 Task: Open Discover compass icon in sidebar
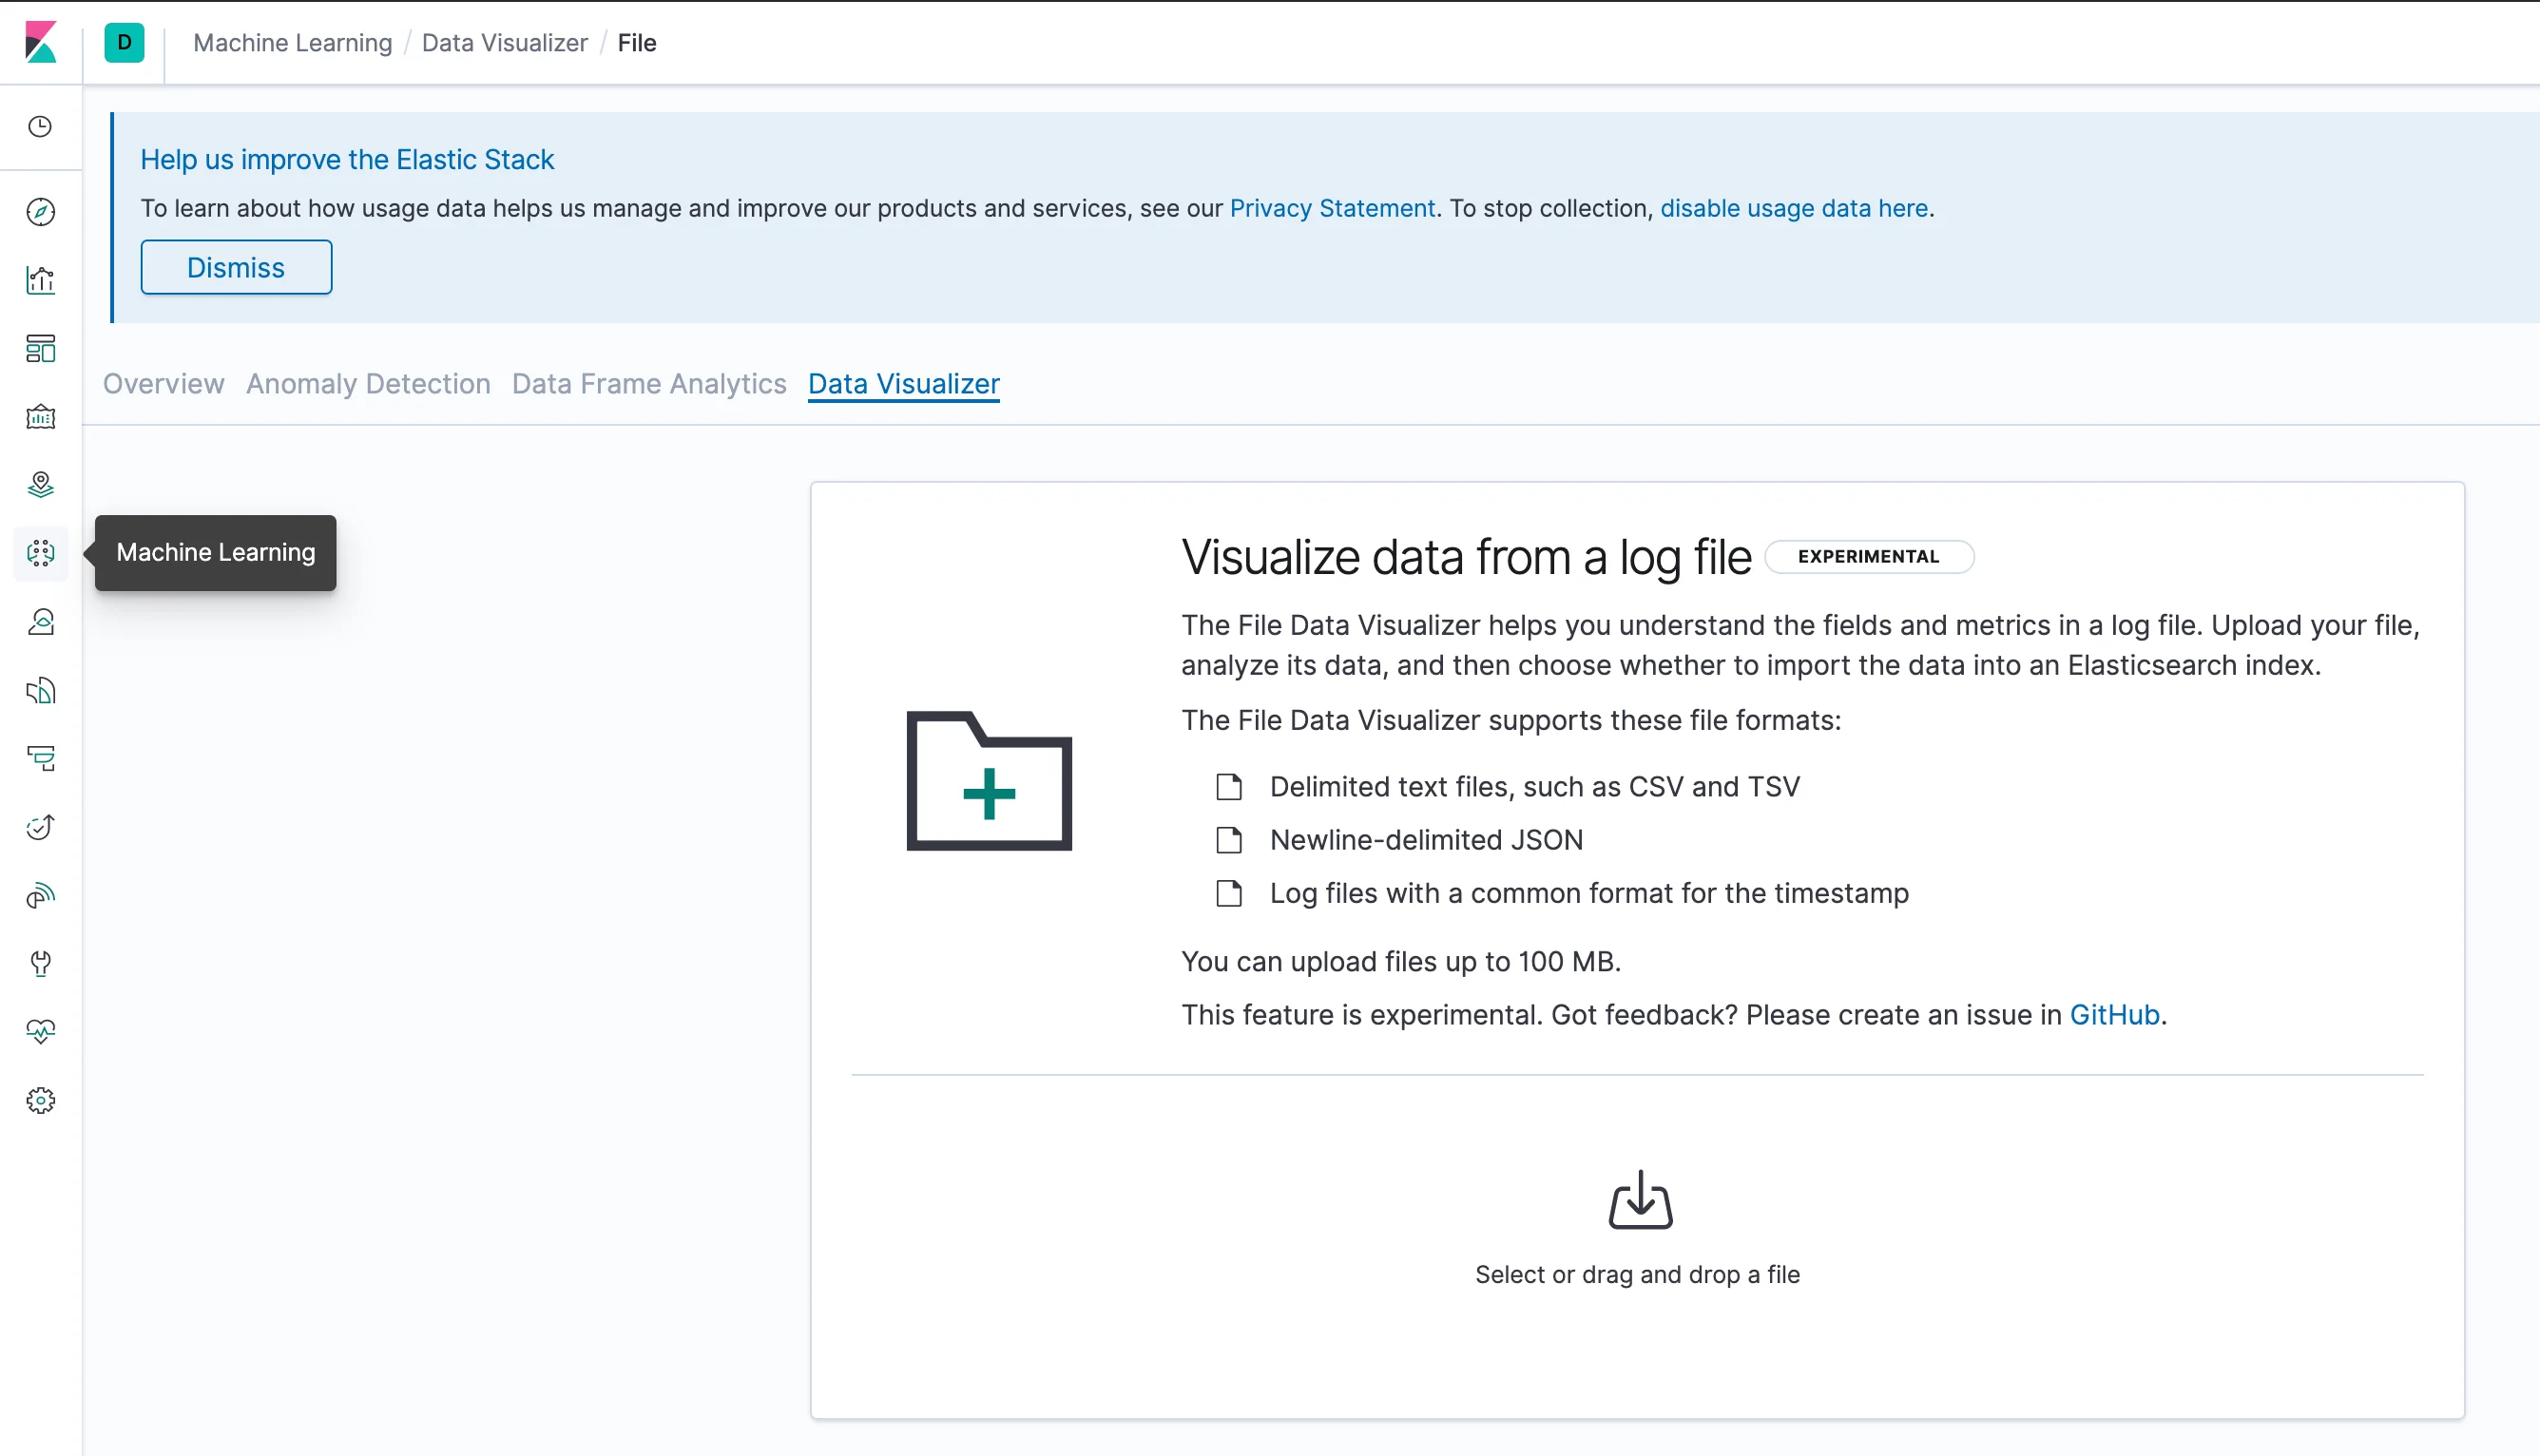tap(41, 212)
